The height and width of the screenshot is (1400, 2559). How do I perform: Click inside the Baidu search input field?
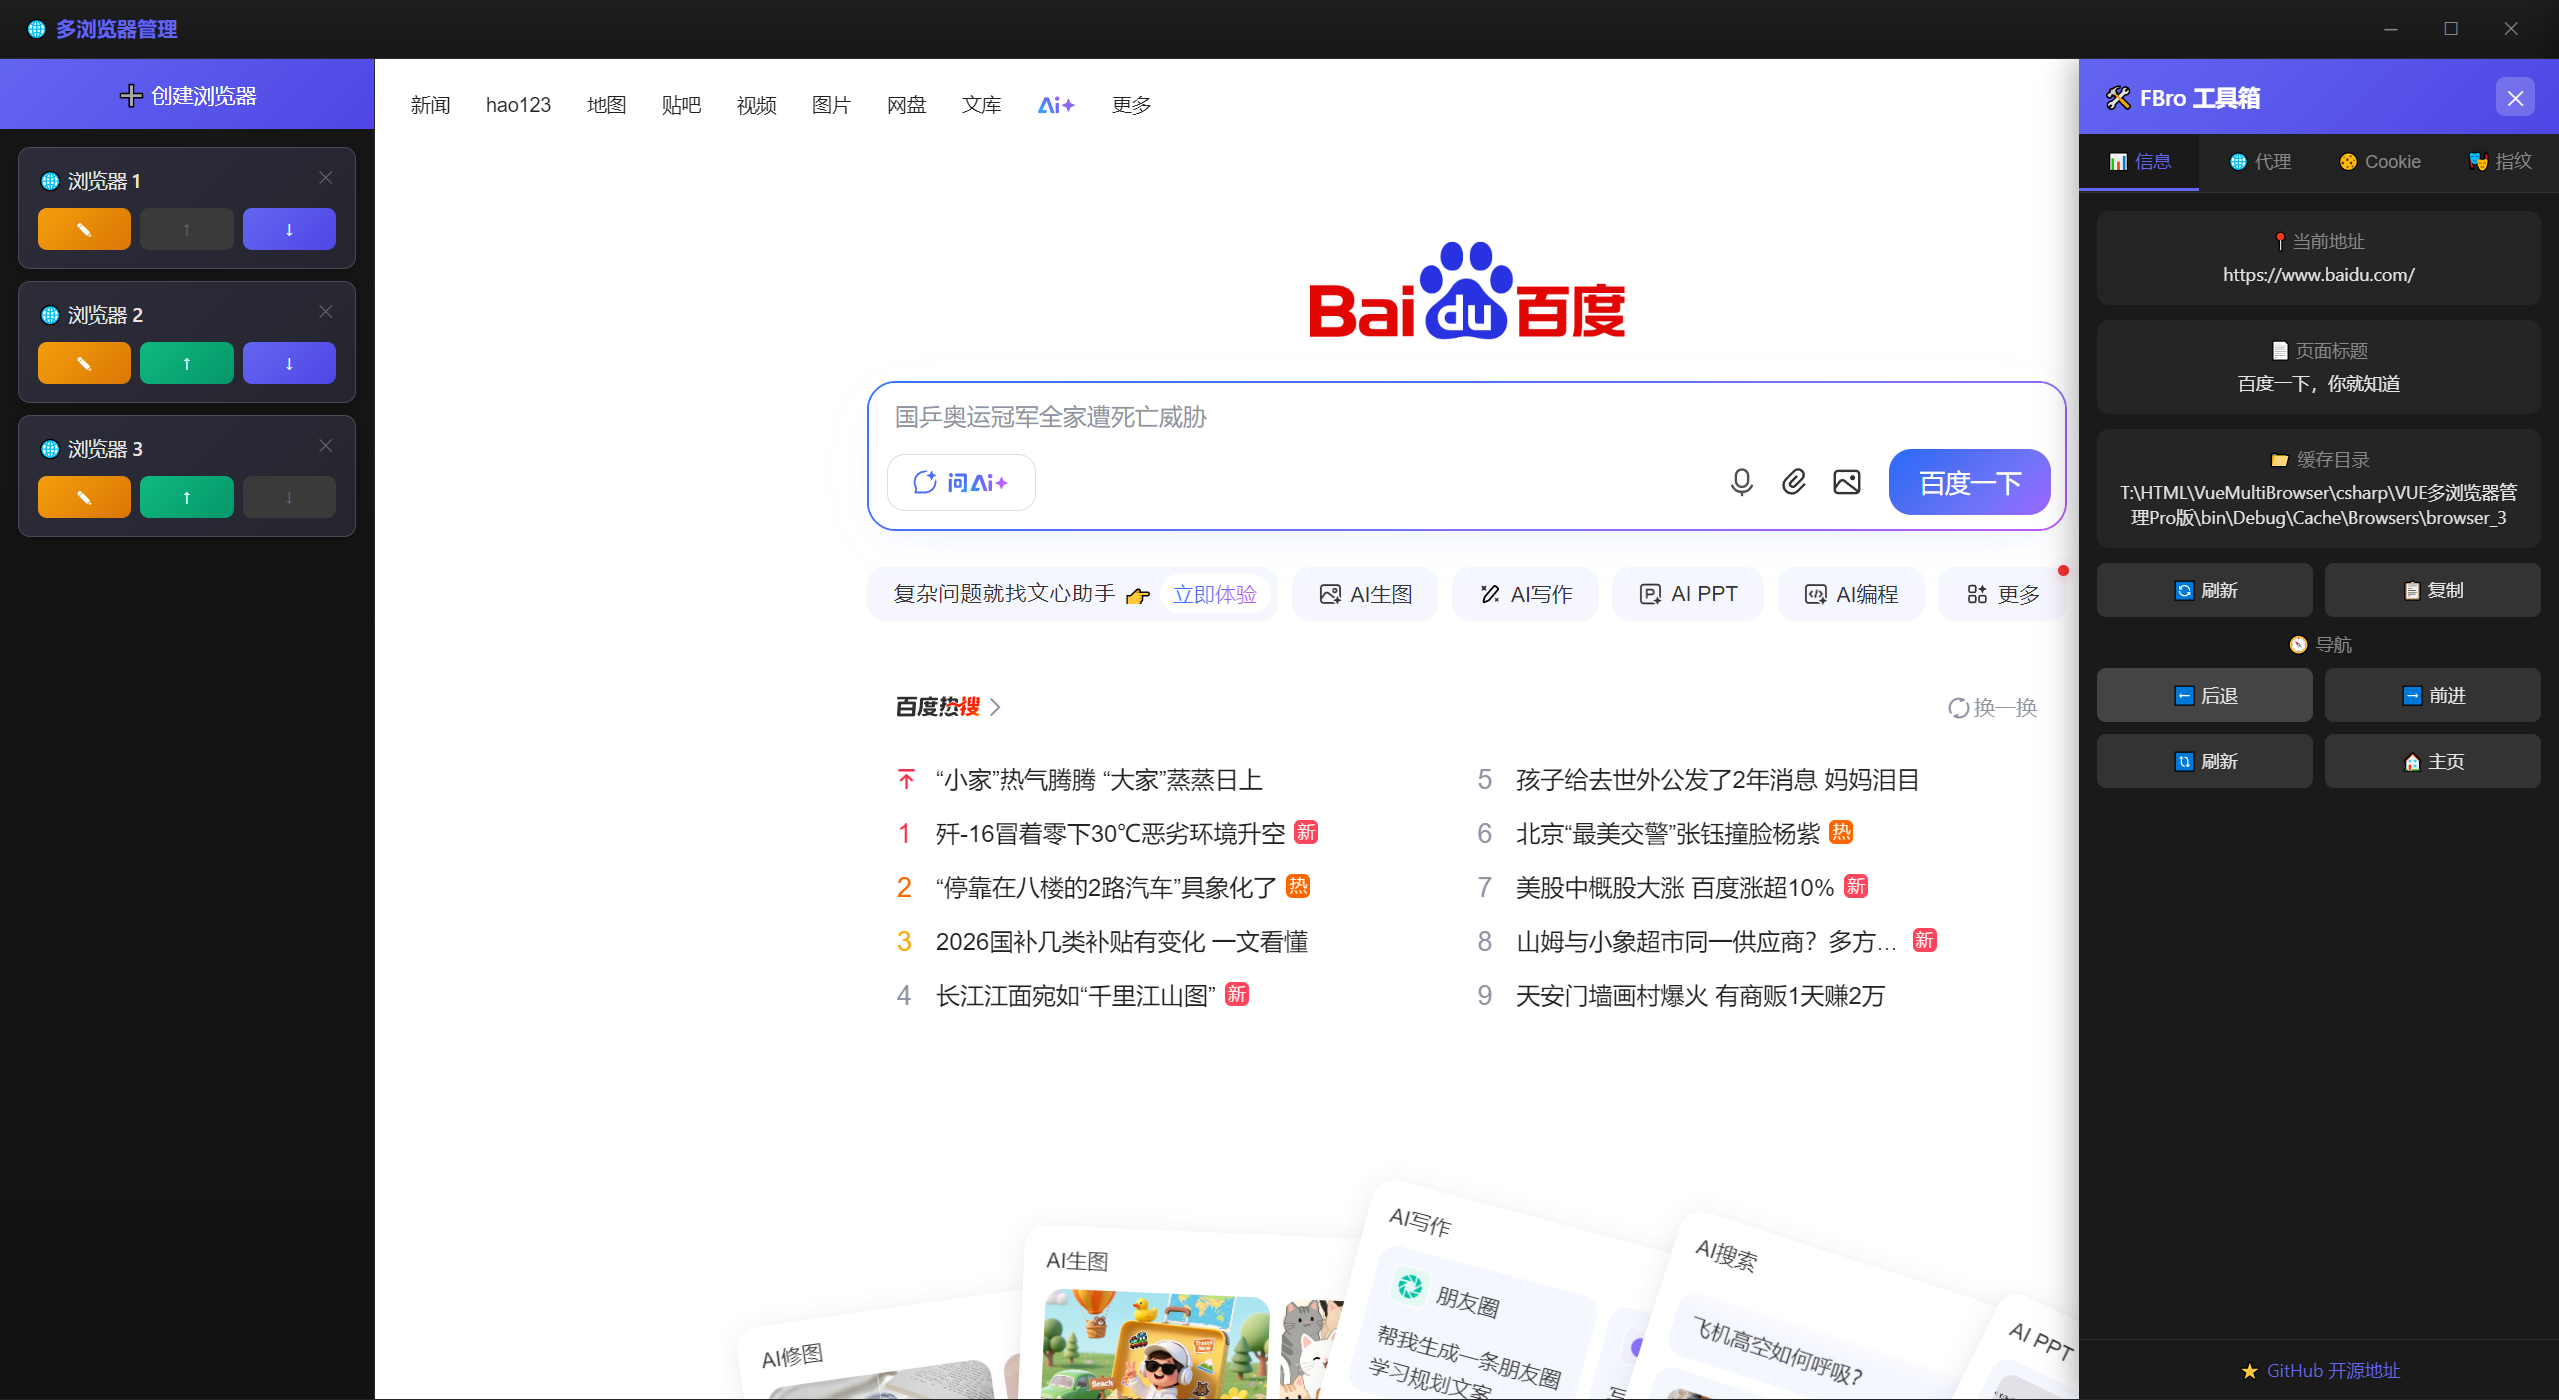(x=1300, y=418)
